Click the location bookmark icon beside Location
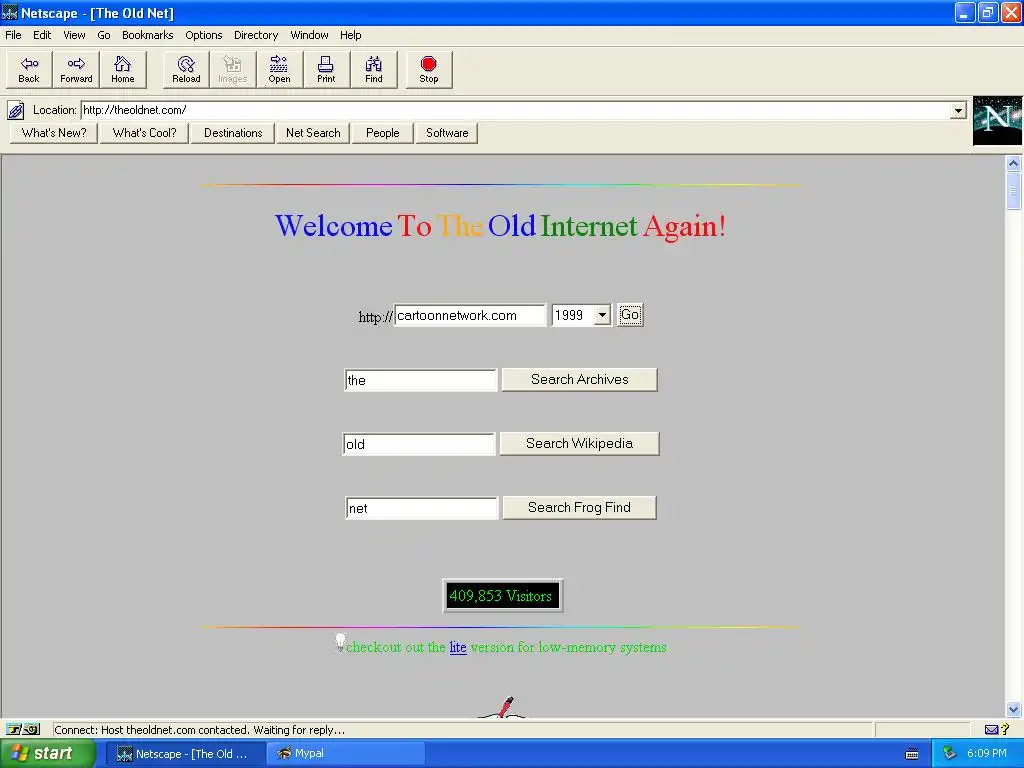 pos(16,110)
